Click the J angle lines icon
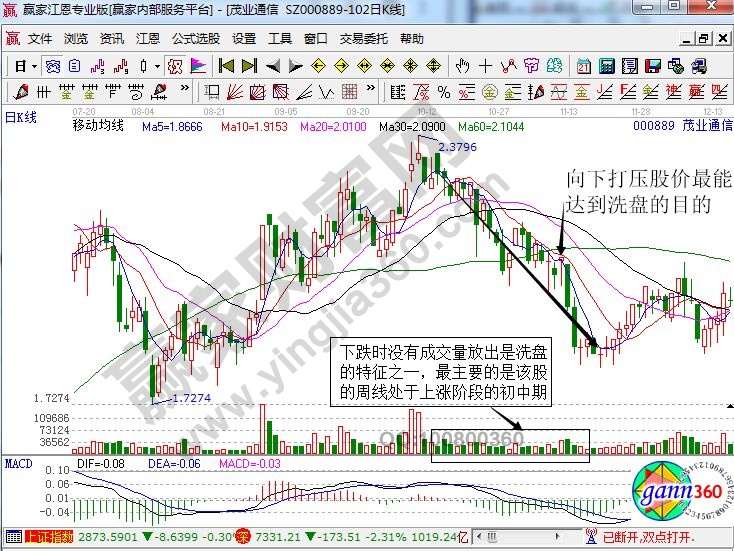This screenshot has width=734, height=551. click(x=605, y=92)
